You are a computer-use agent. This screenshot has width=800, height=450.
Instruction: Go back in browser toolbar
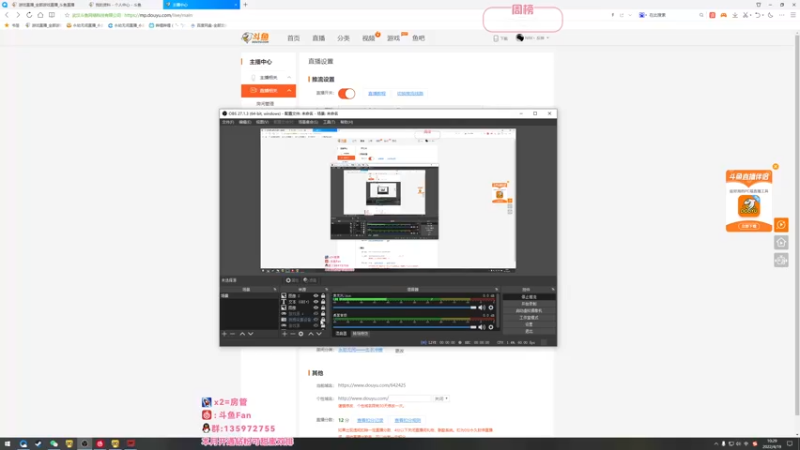[7, 15]
